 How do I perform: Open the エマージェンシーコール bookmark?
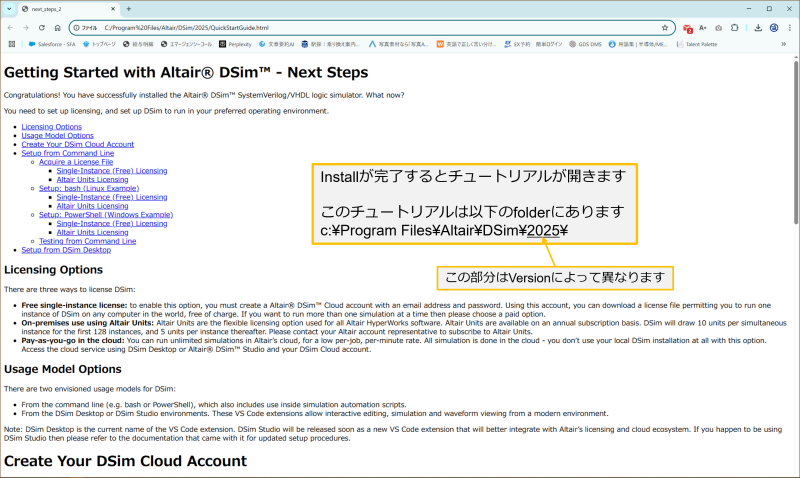[186, 44]
